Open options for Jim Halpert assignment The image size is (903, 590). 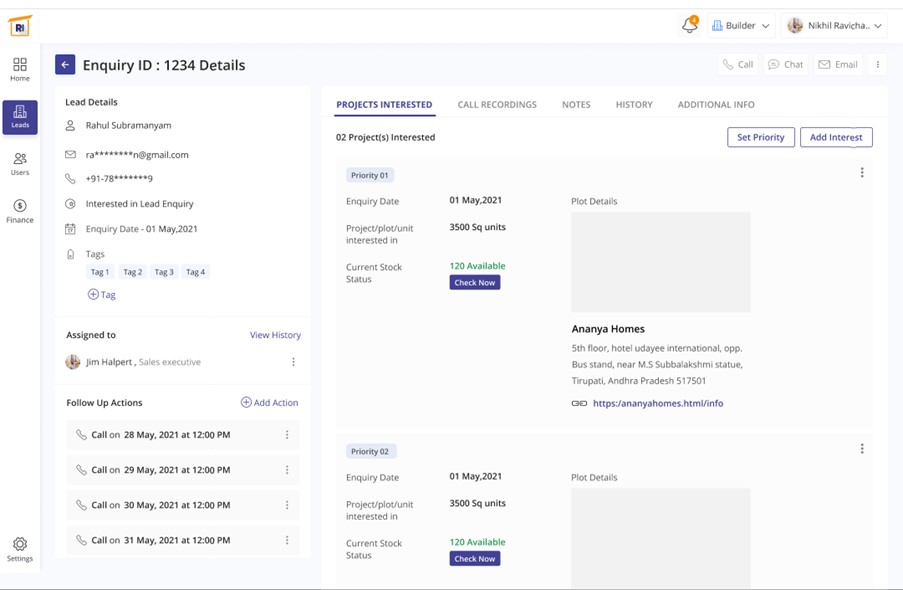(293, 362)
